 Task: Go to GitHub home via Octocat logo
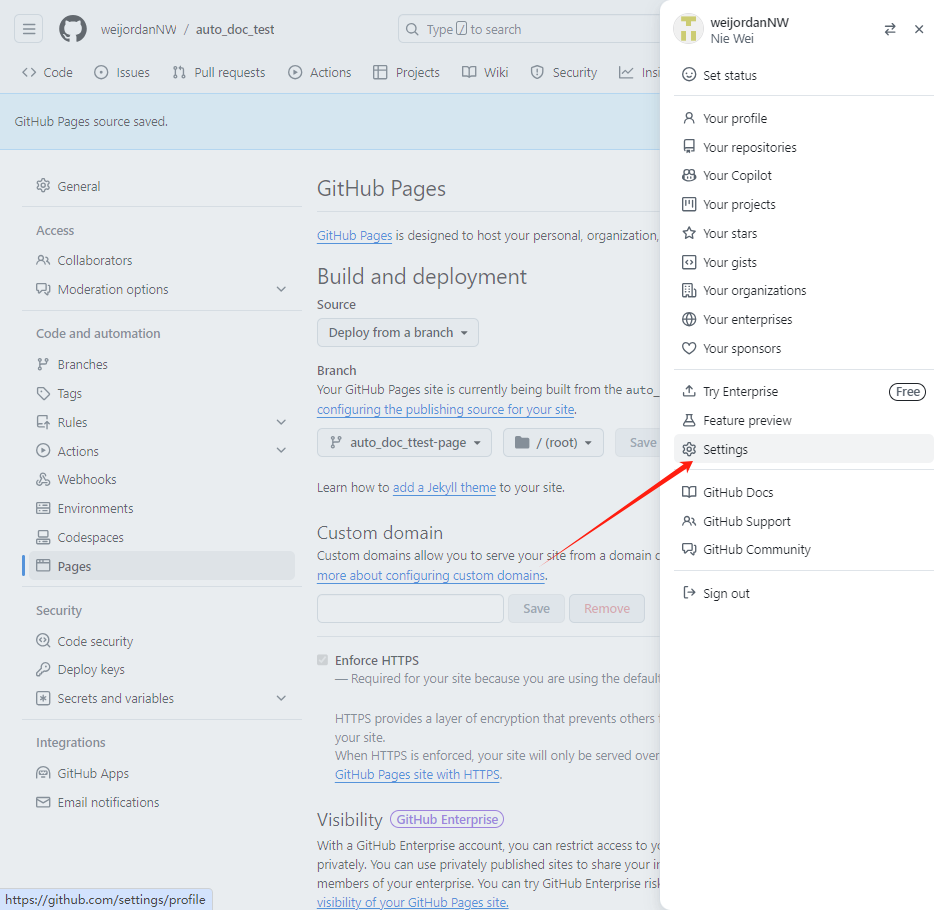click(73, 29)
